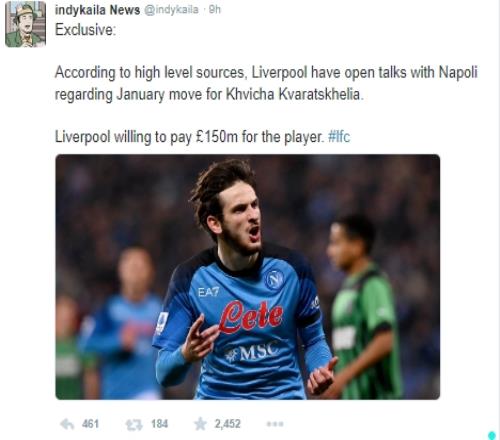
Task: Click the indykaila cartoon profile avatar
Action: 25,24
